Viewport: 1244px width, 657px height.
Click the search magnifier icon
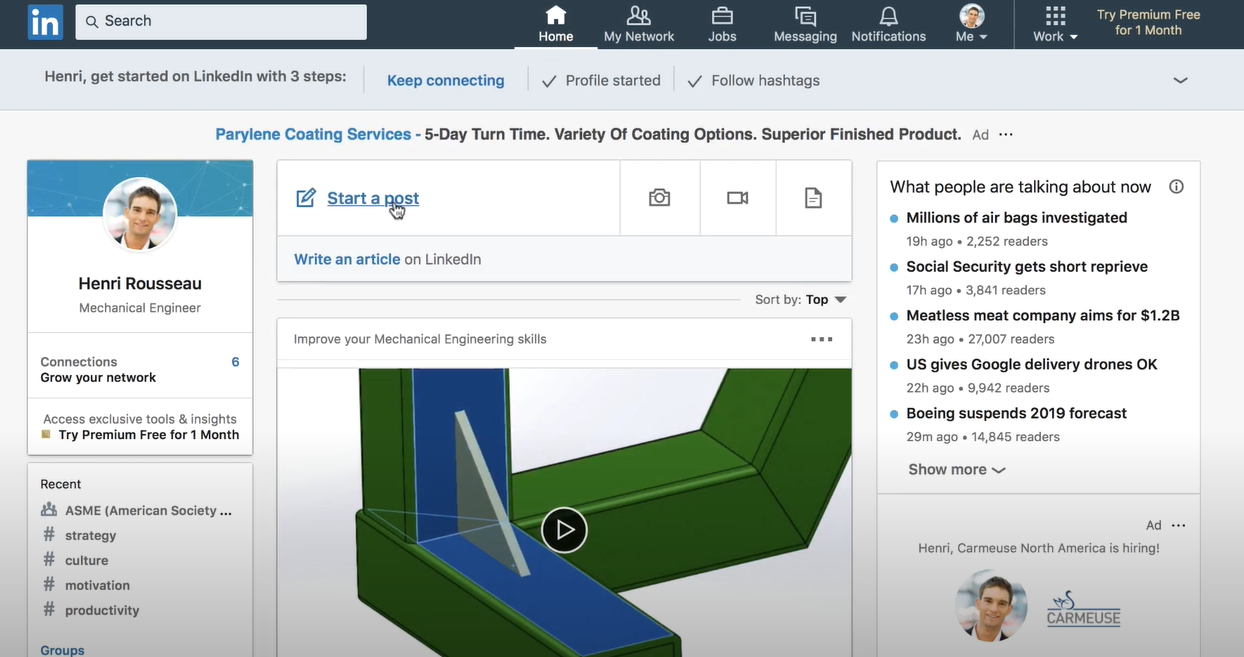(x=92, y=22)
